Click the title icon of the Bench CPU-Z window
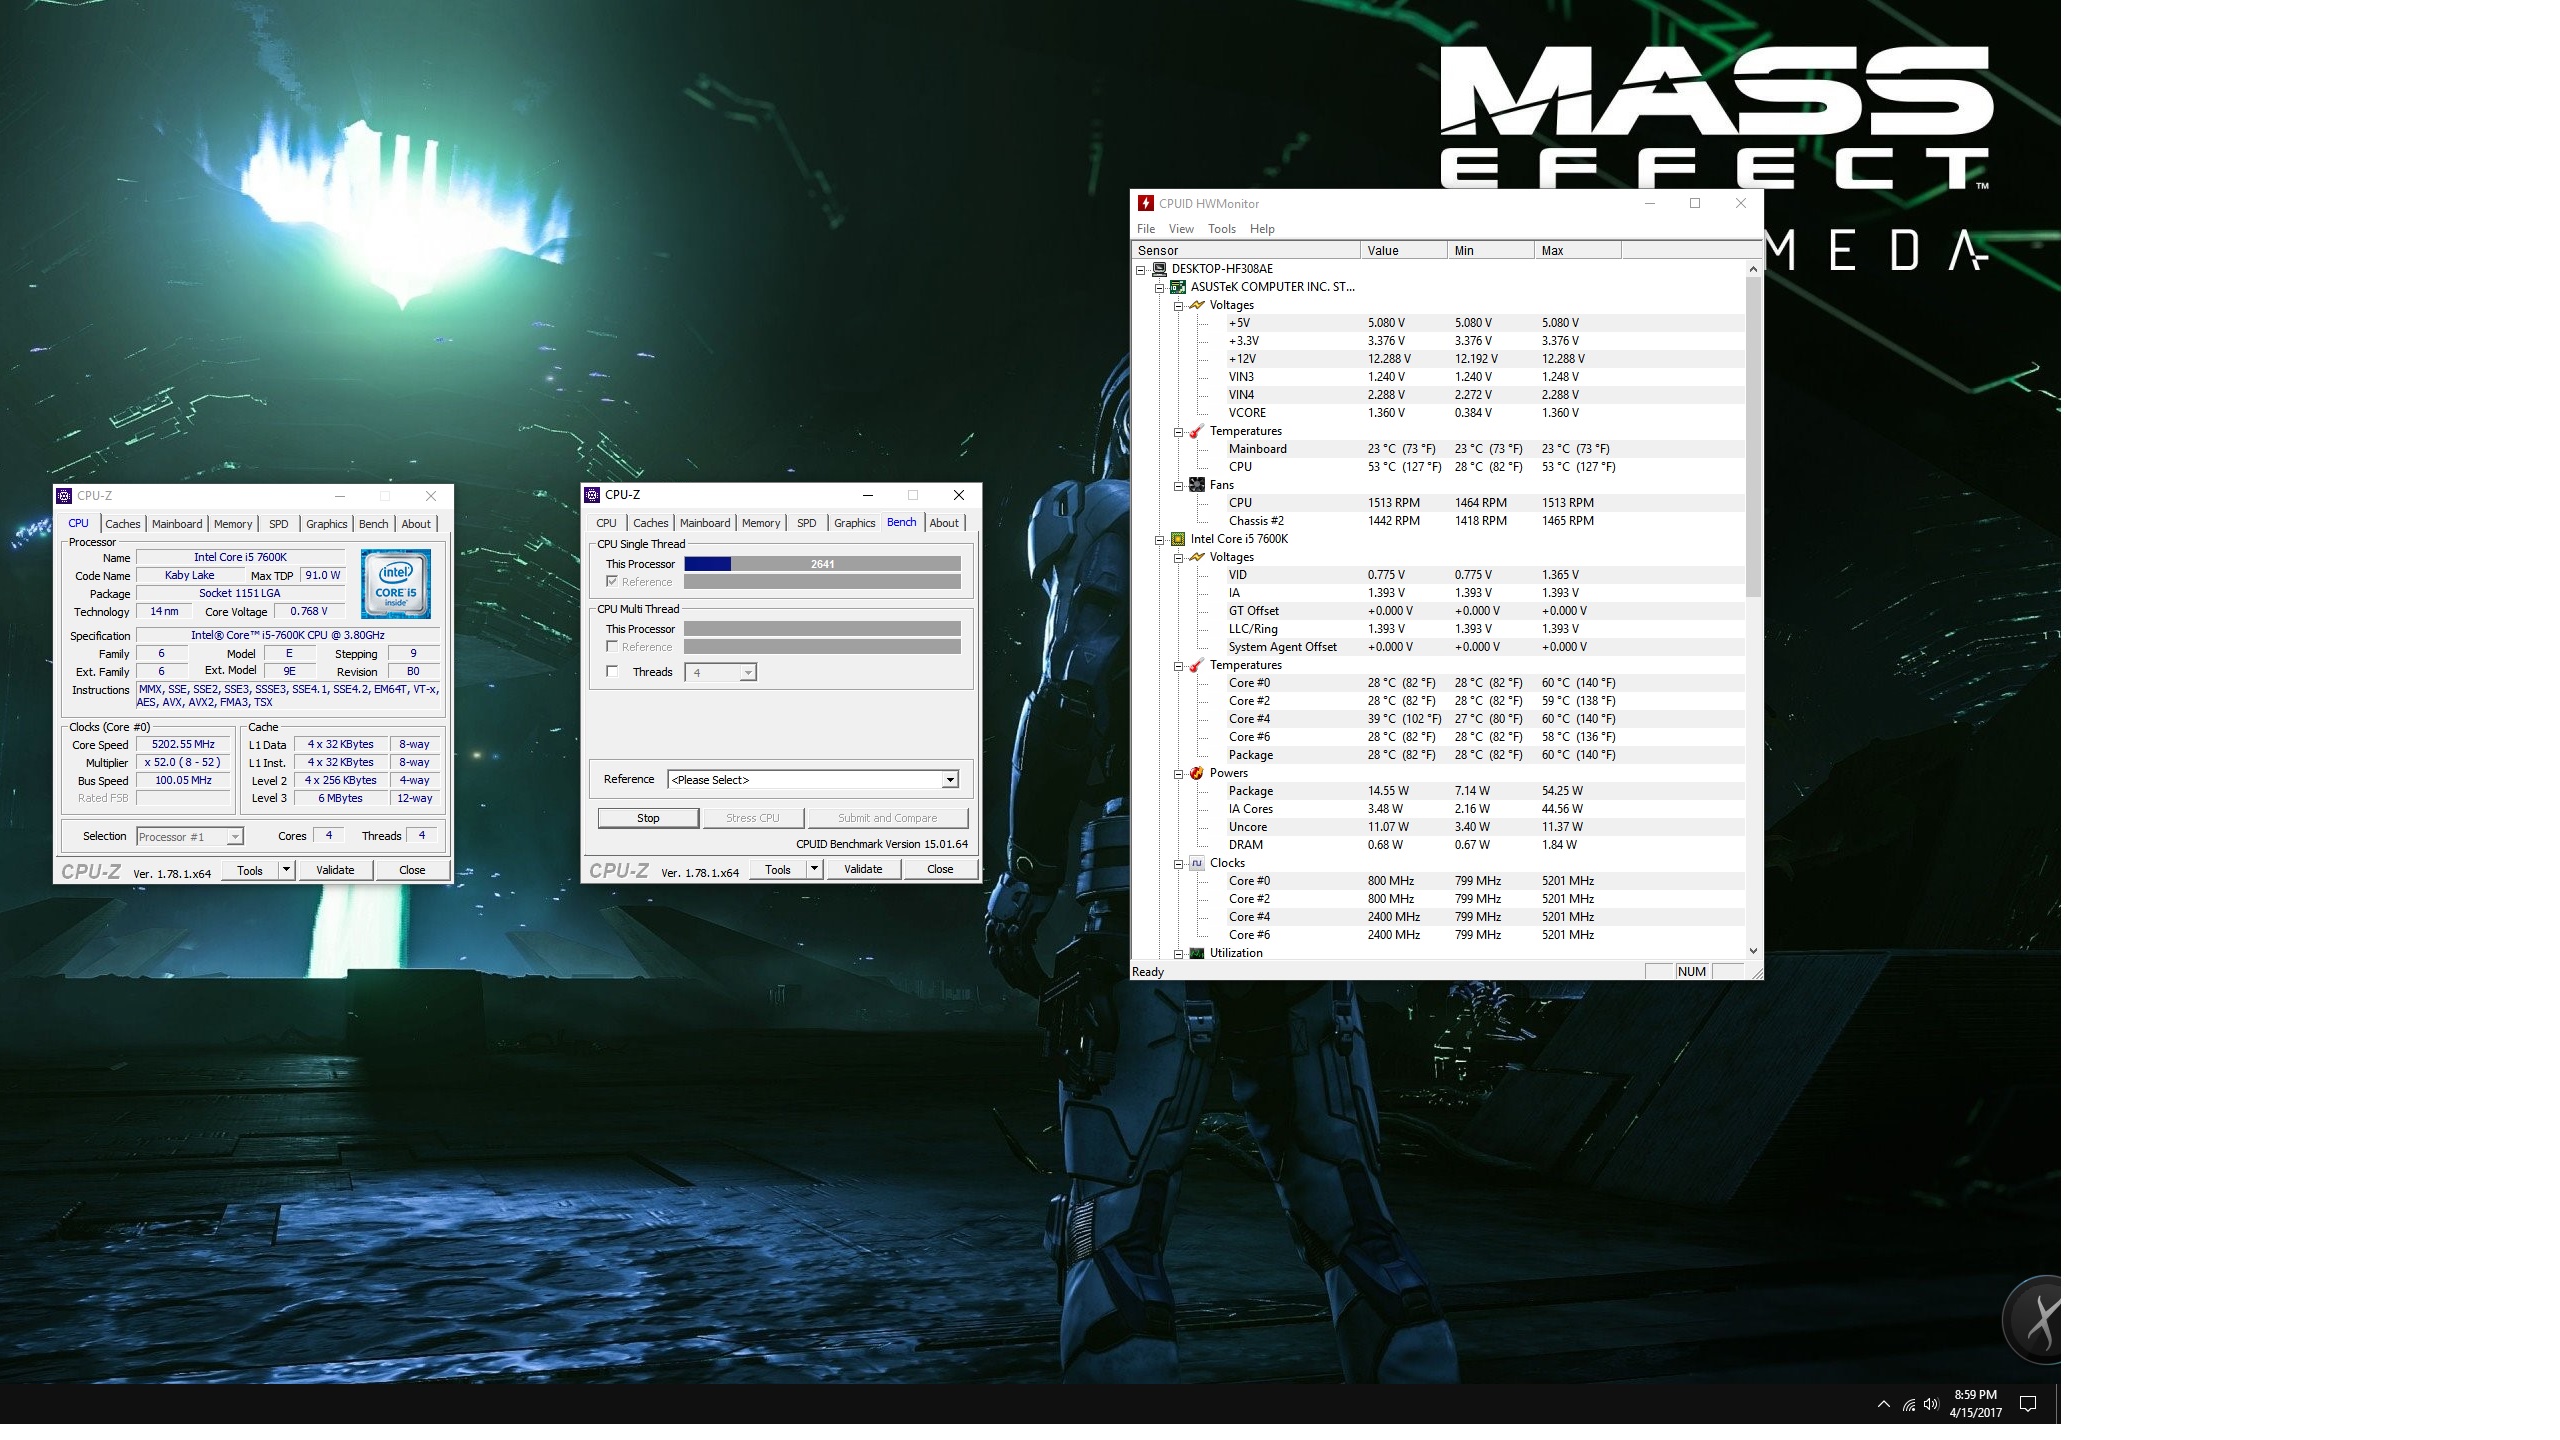This screenshot has height=1440, width=2560. click(x=592, y=495)
